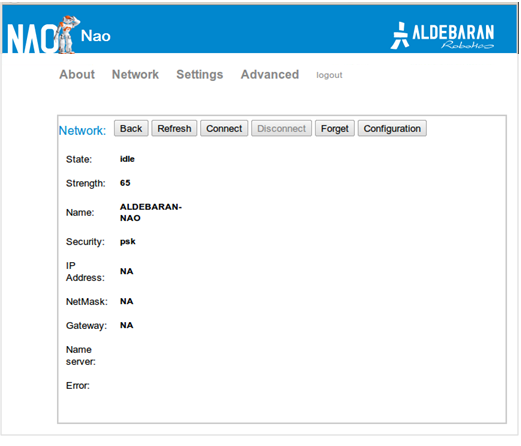This screenshot has width=521, height=446.
Task: Open the Advanced tab
Action: coord(270,75)
